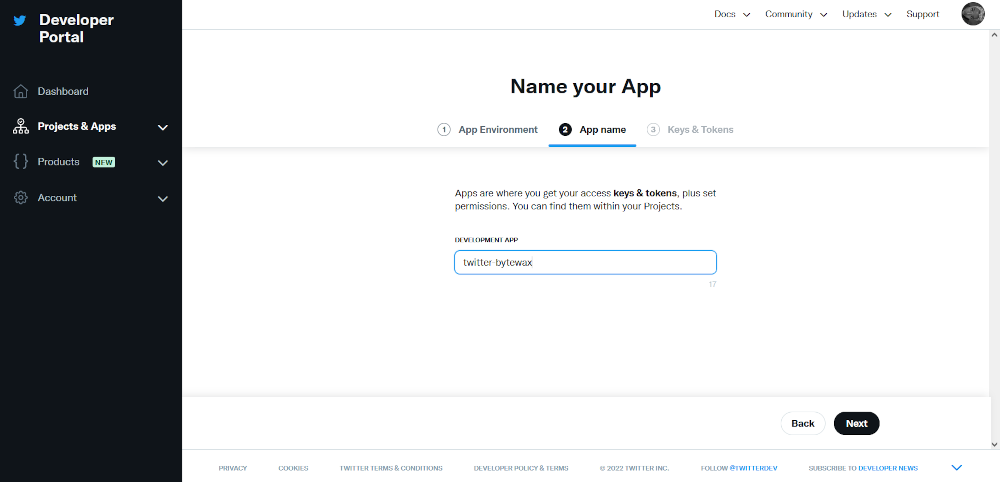
Task: Open the Support link
Action: point(922,14)
